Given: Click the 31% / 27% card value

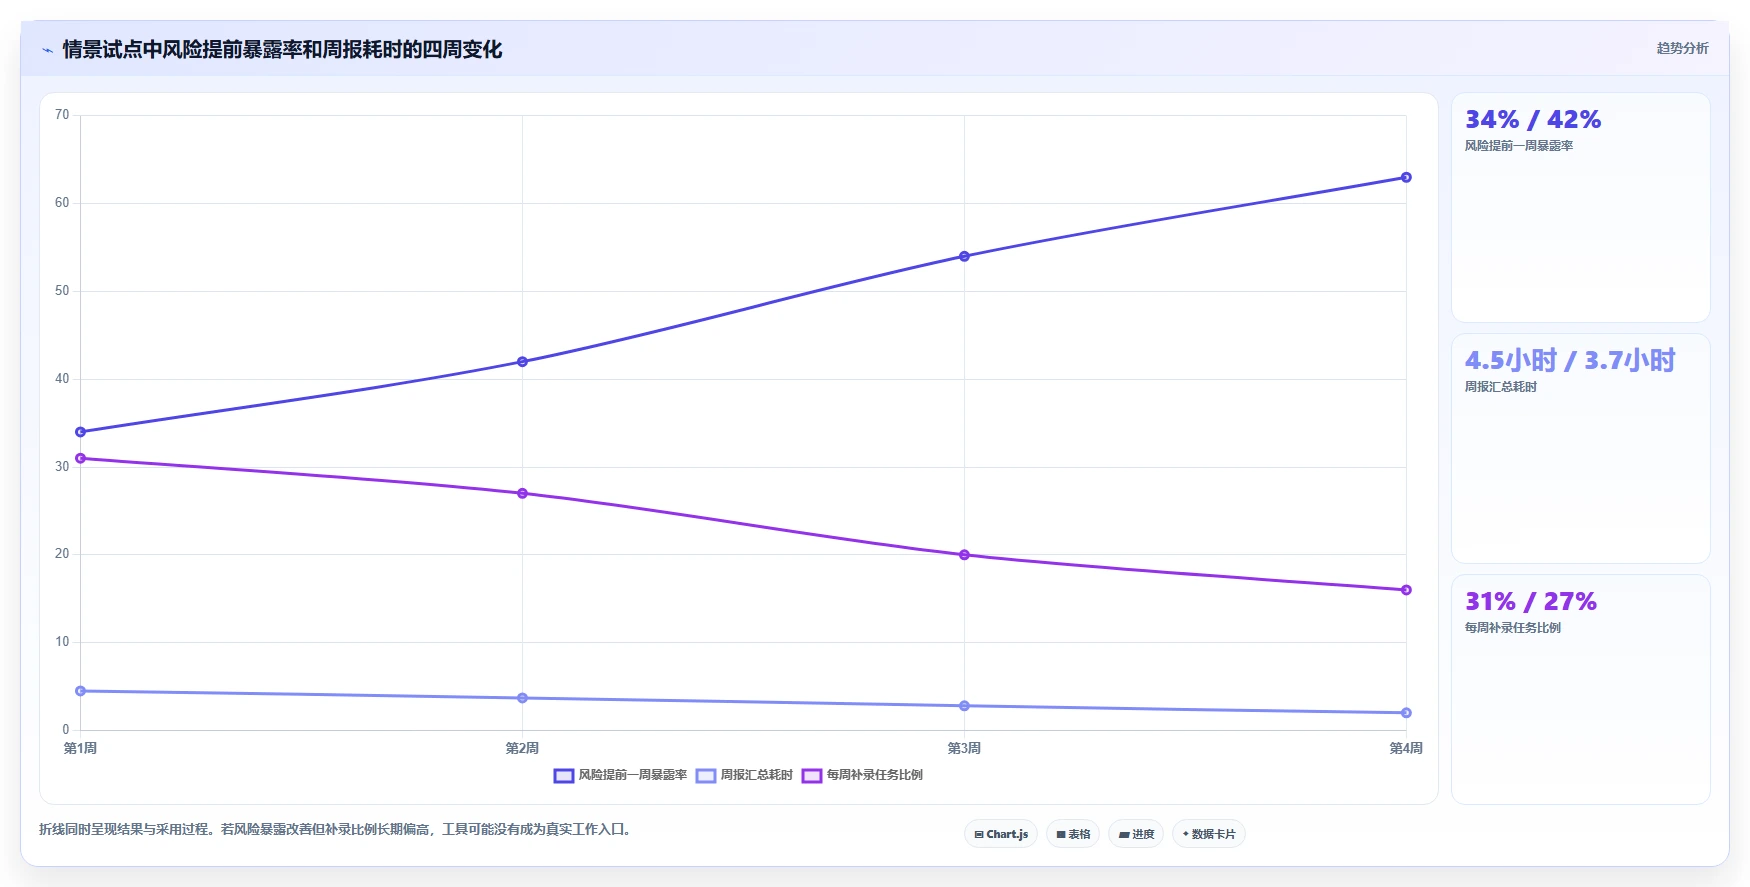Looking at the screenshot, I should pos(1531,602).
